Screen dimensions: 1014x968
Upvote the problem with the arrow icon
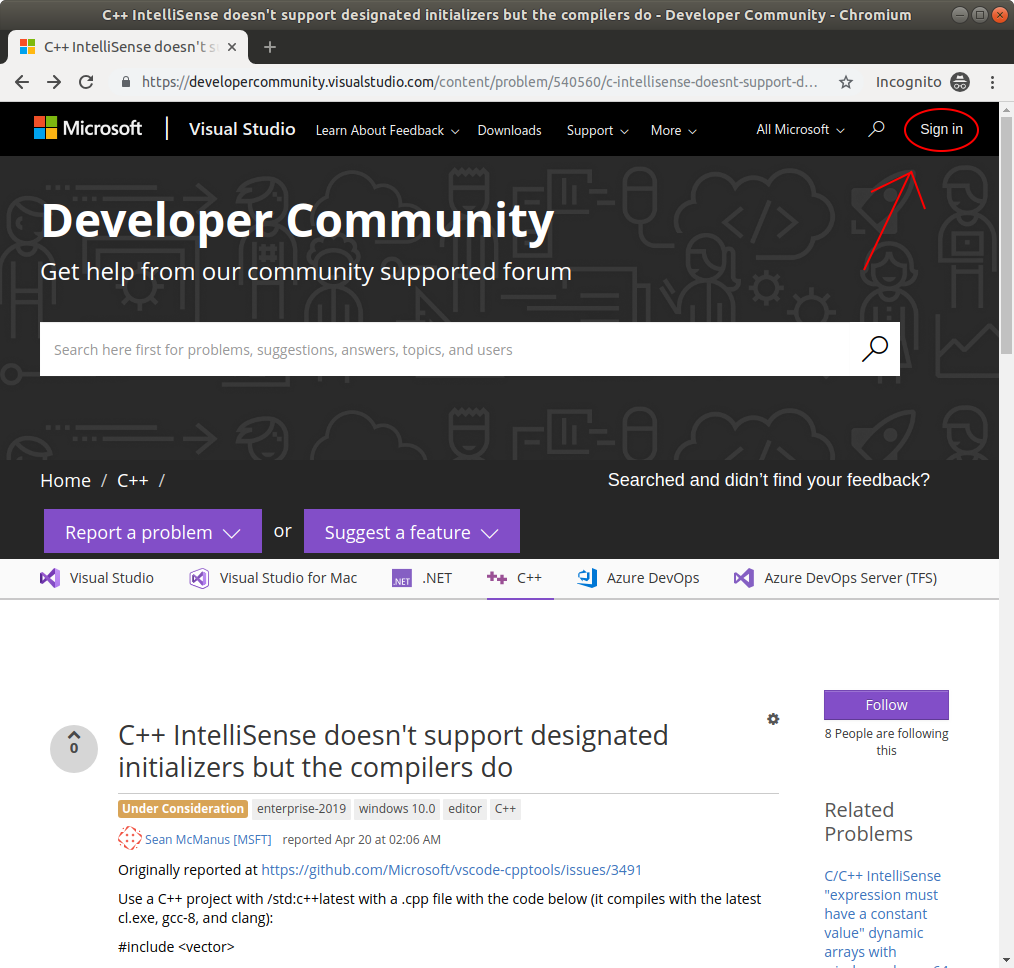click(74, 742)
